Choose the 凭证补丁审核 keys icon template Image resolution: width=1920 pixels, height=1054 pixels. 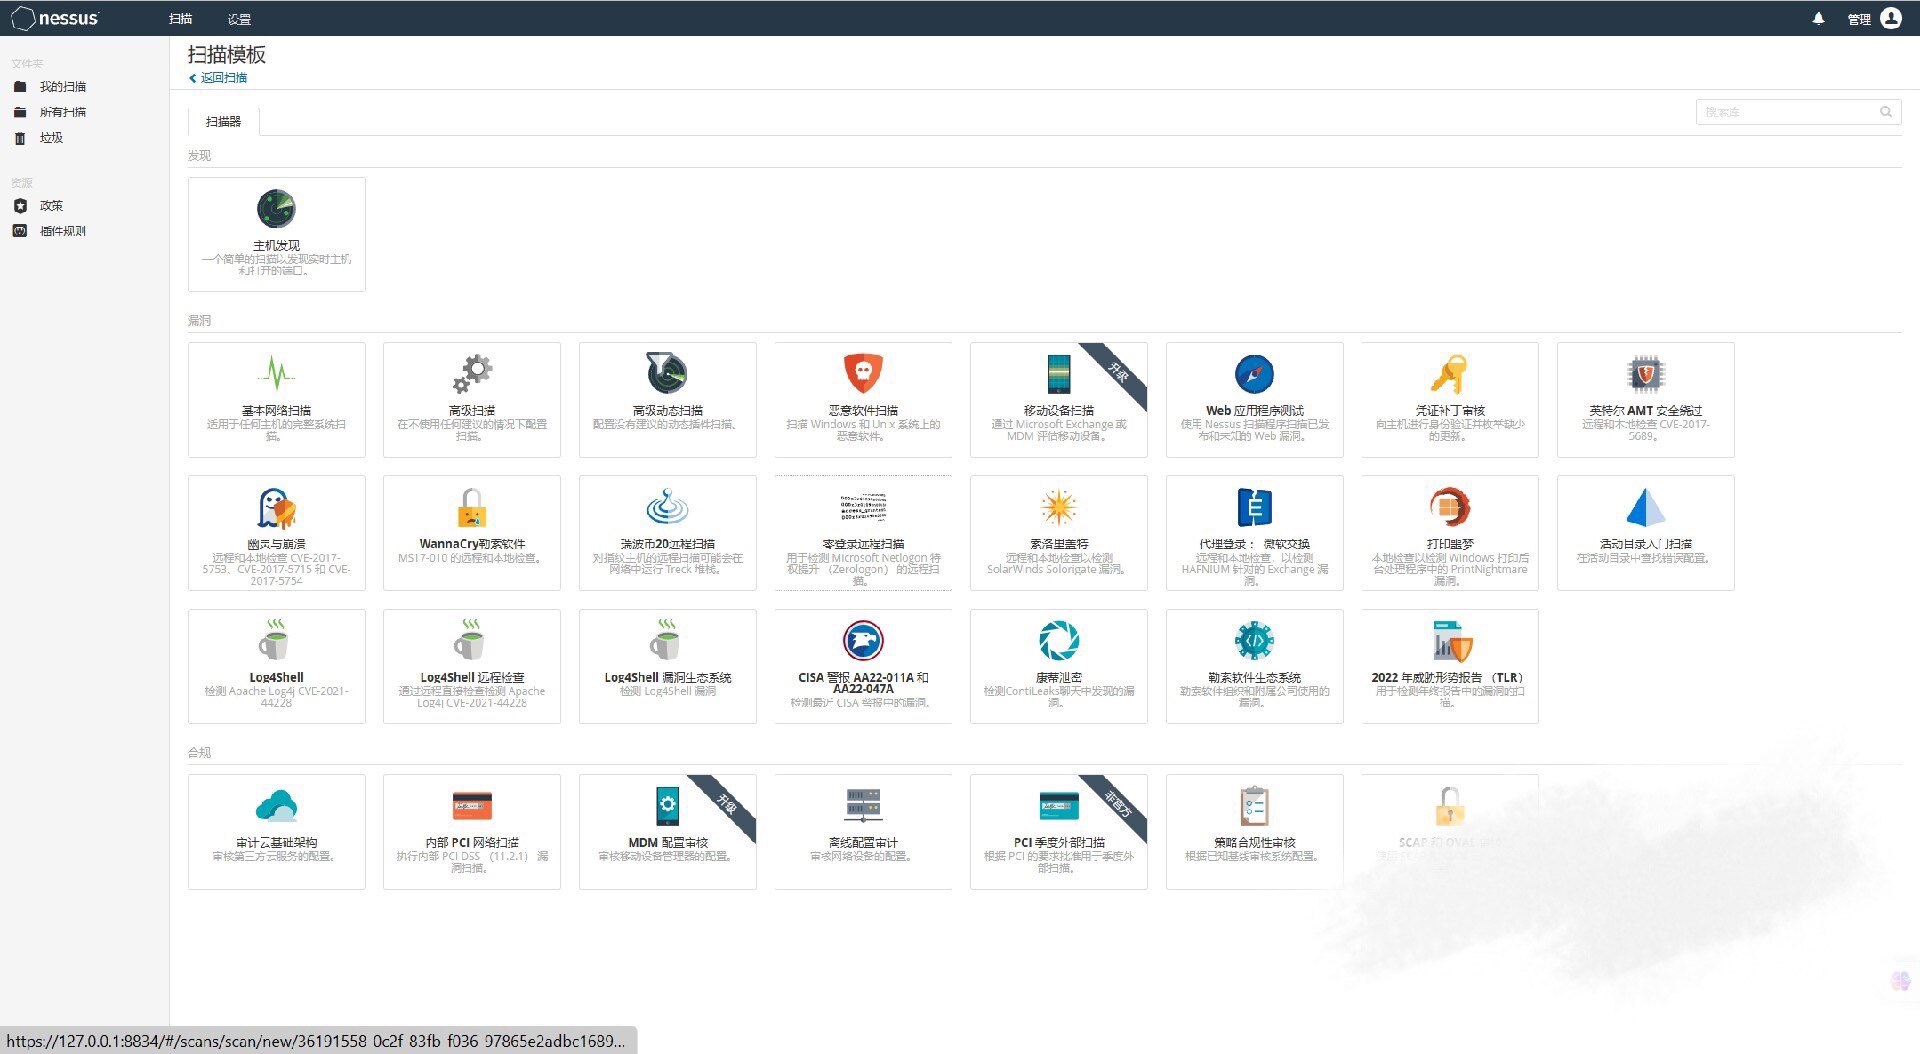click(1449, 374)
